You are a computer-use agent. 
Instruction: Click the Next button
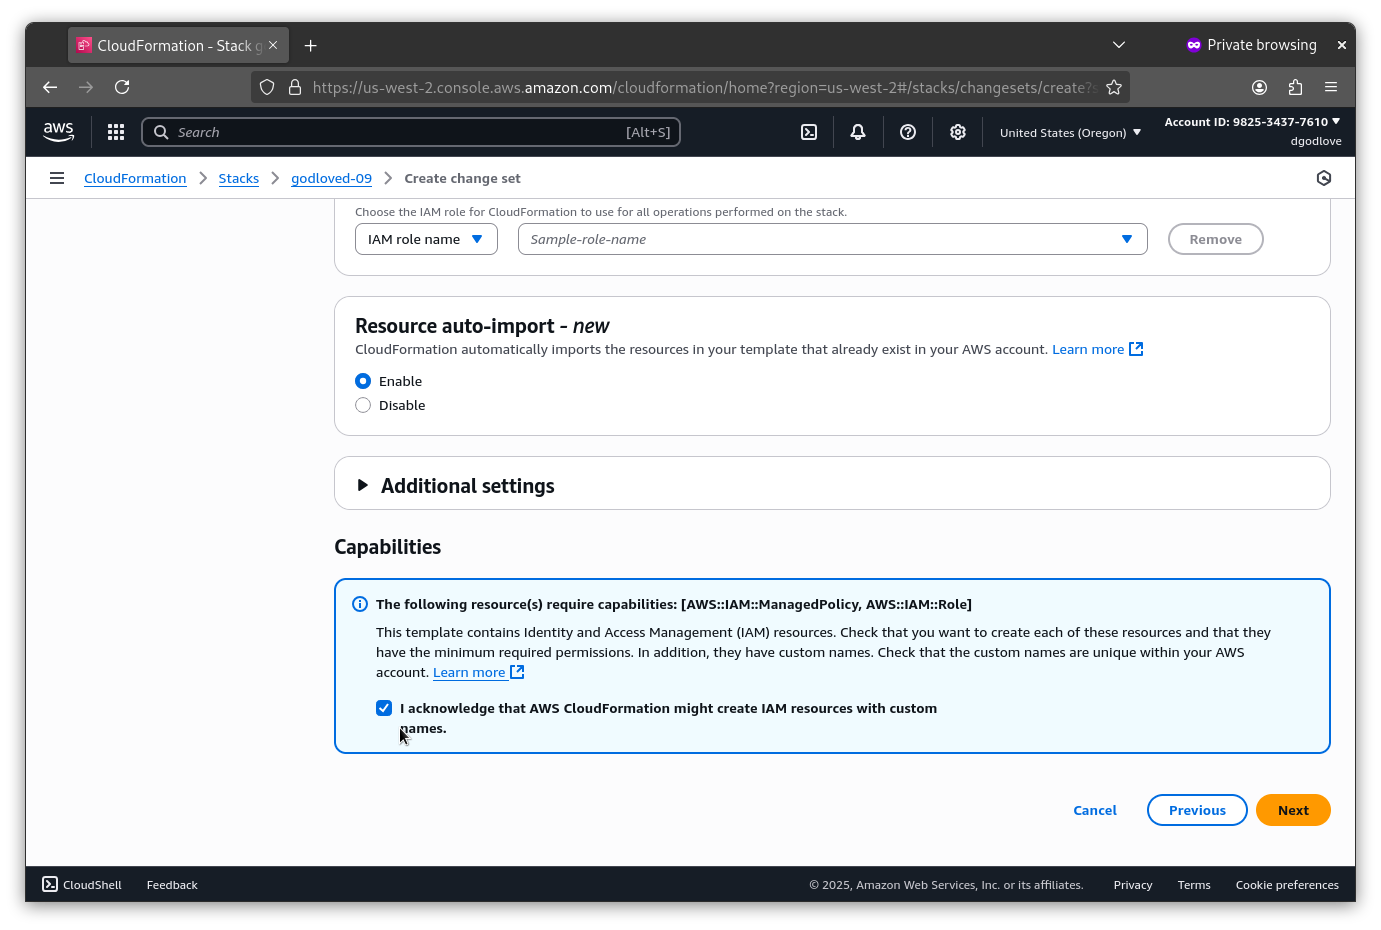coord(1292,810)
